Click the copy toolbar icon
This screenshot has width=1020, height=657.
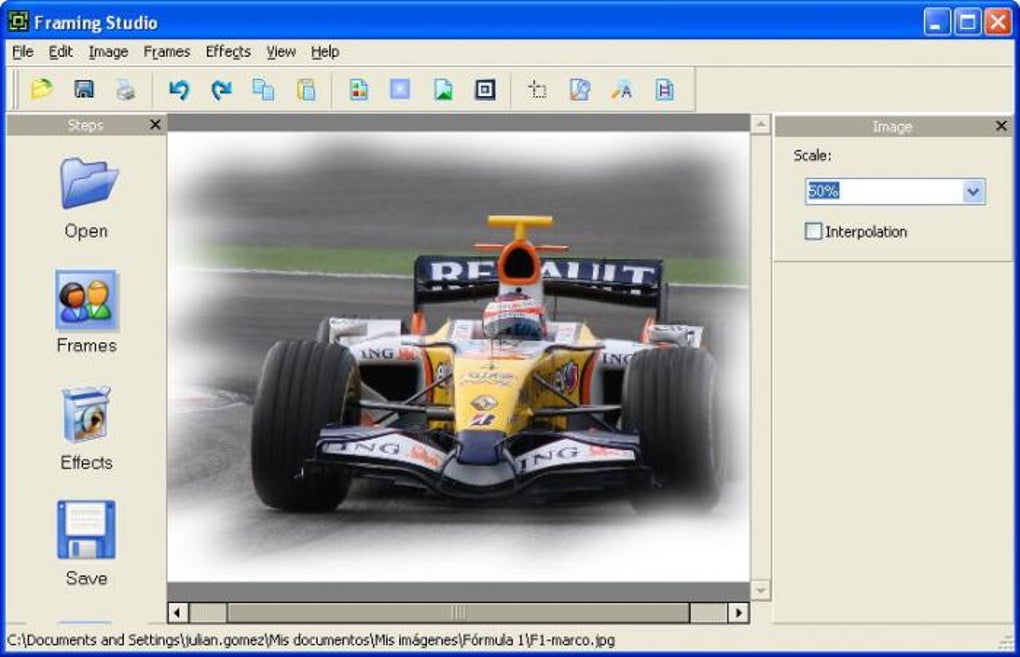pos(263,89)
